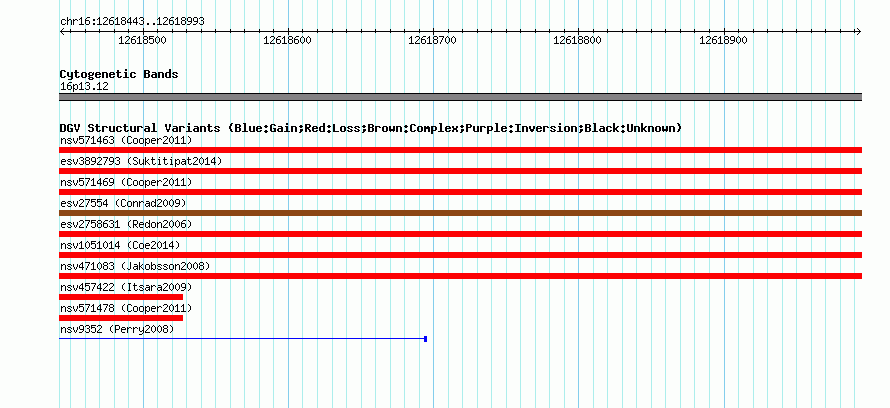Click the right arrow of the ruler

pos(859,32)
